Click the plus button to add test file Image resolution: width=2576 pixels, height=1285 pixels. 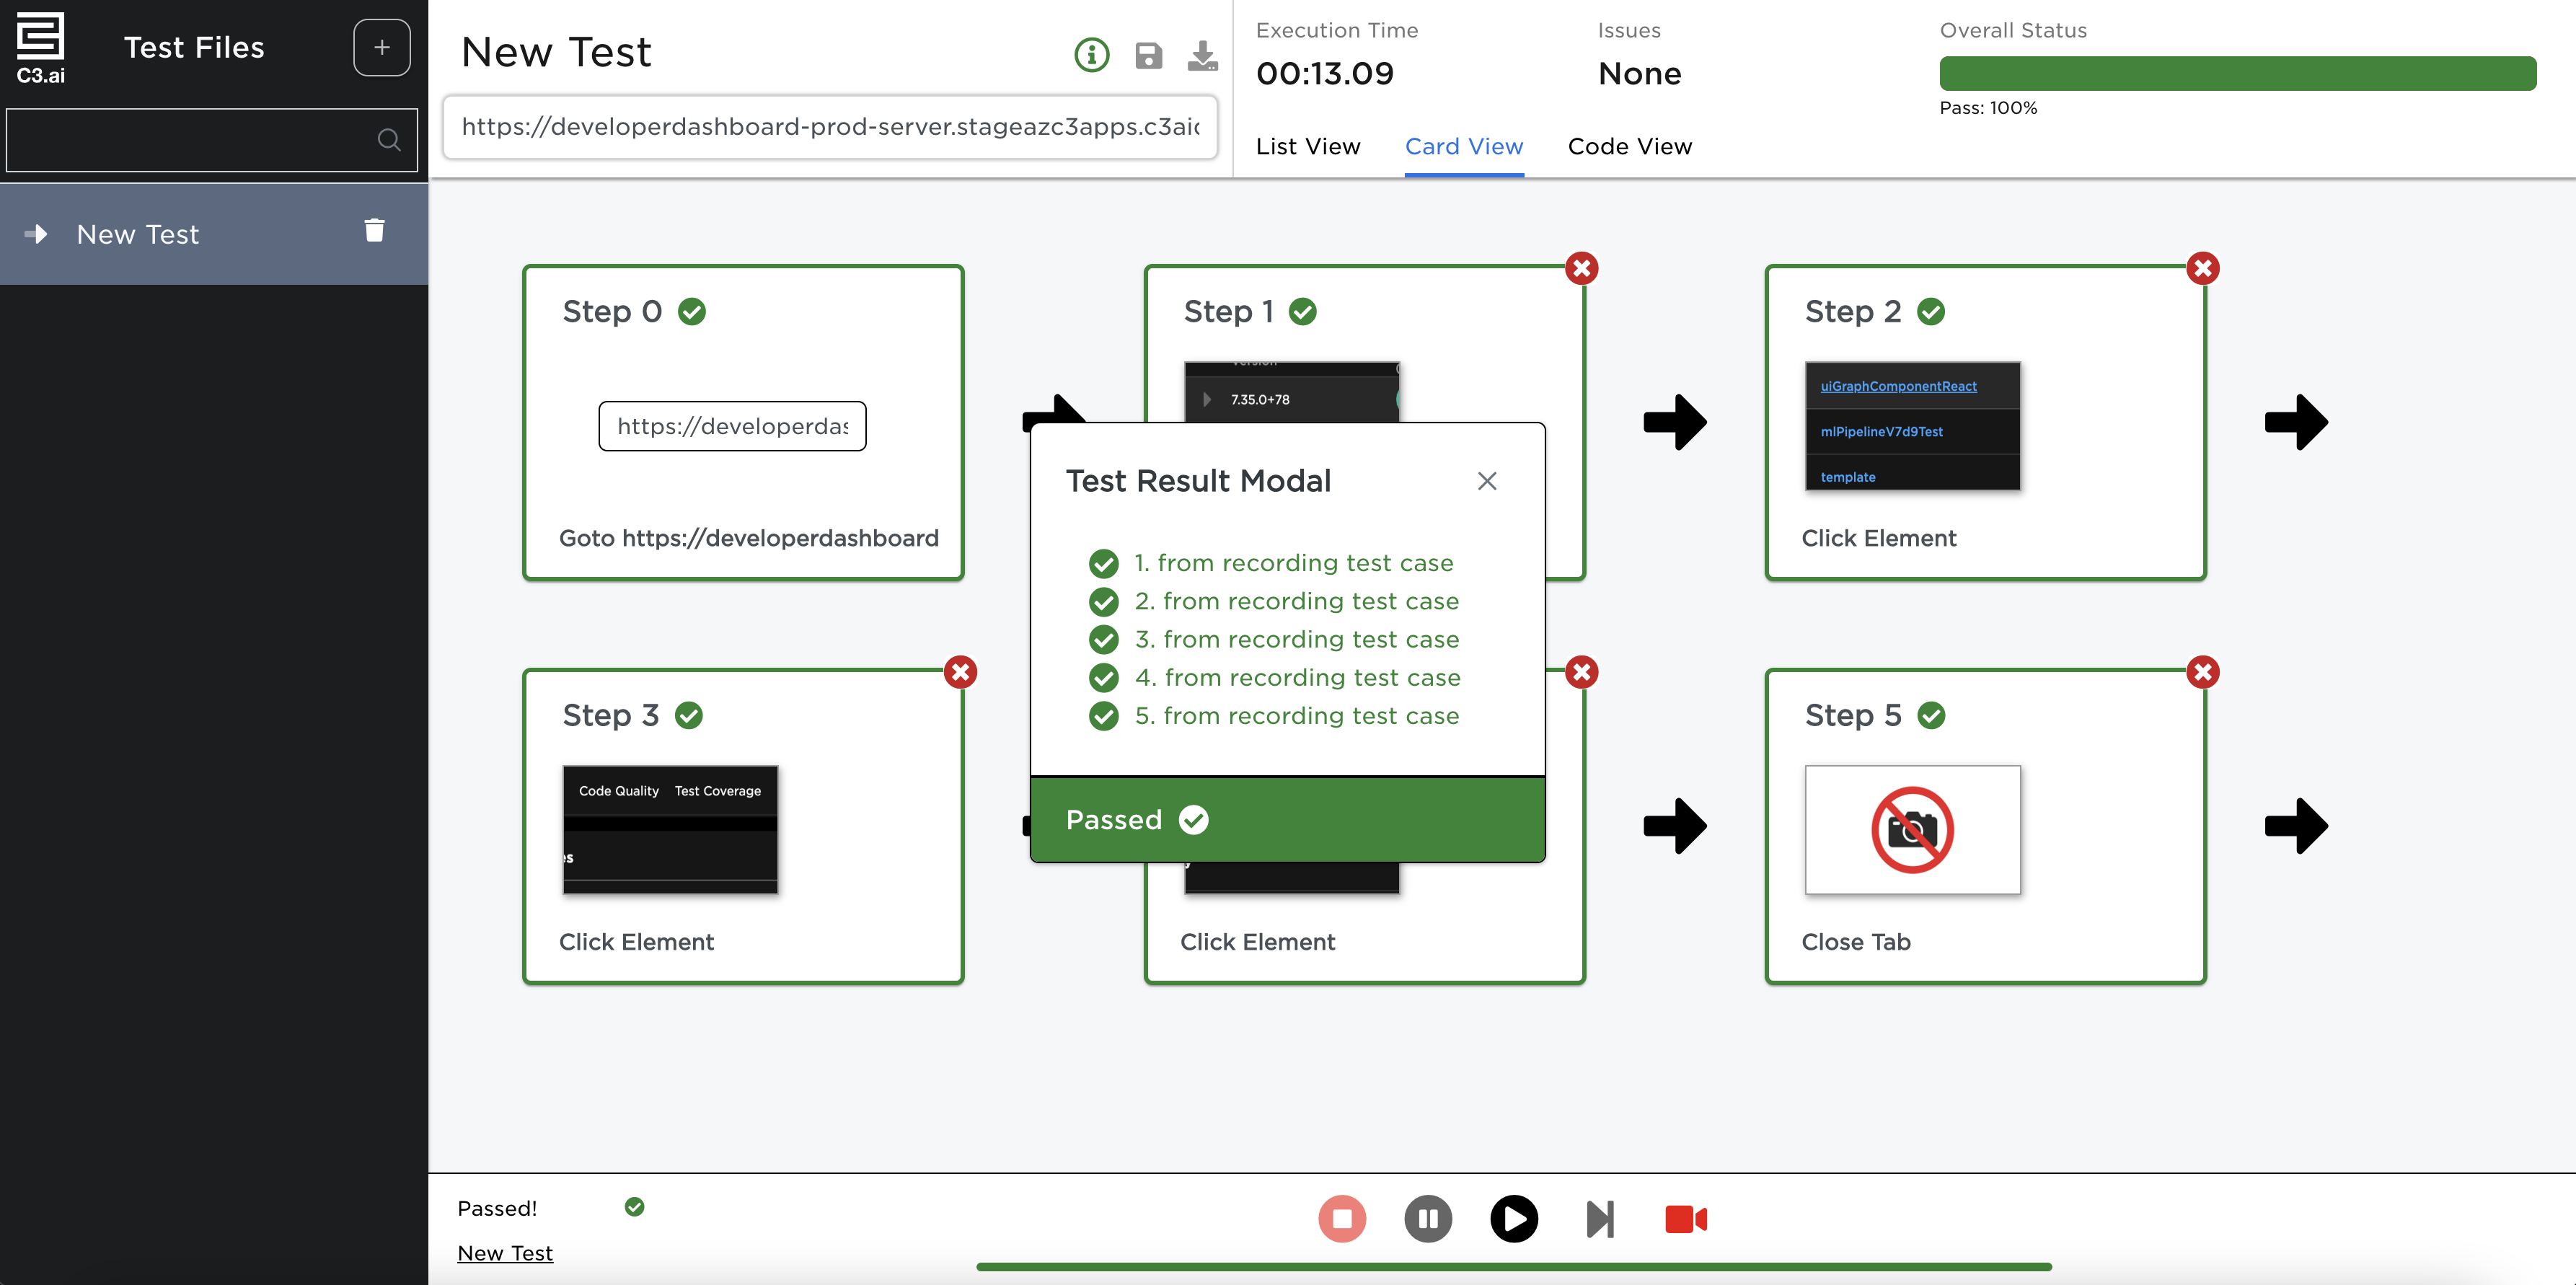(x=381, y=47)
